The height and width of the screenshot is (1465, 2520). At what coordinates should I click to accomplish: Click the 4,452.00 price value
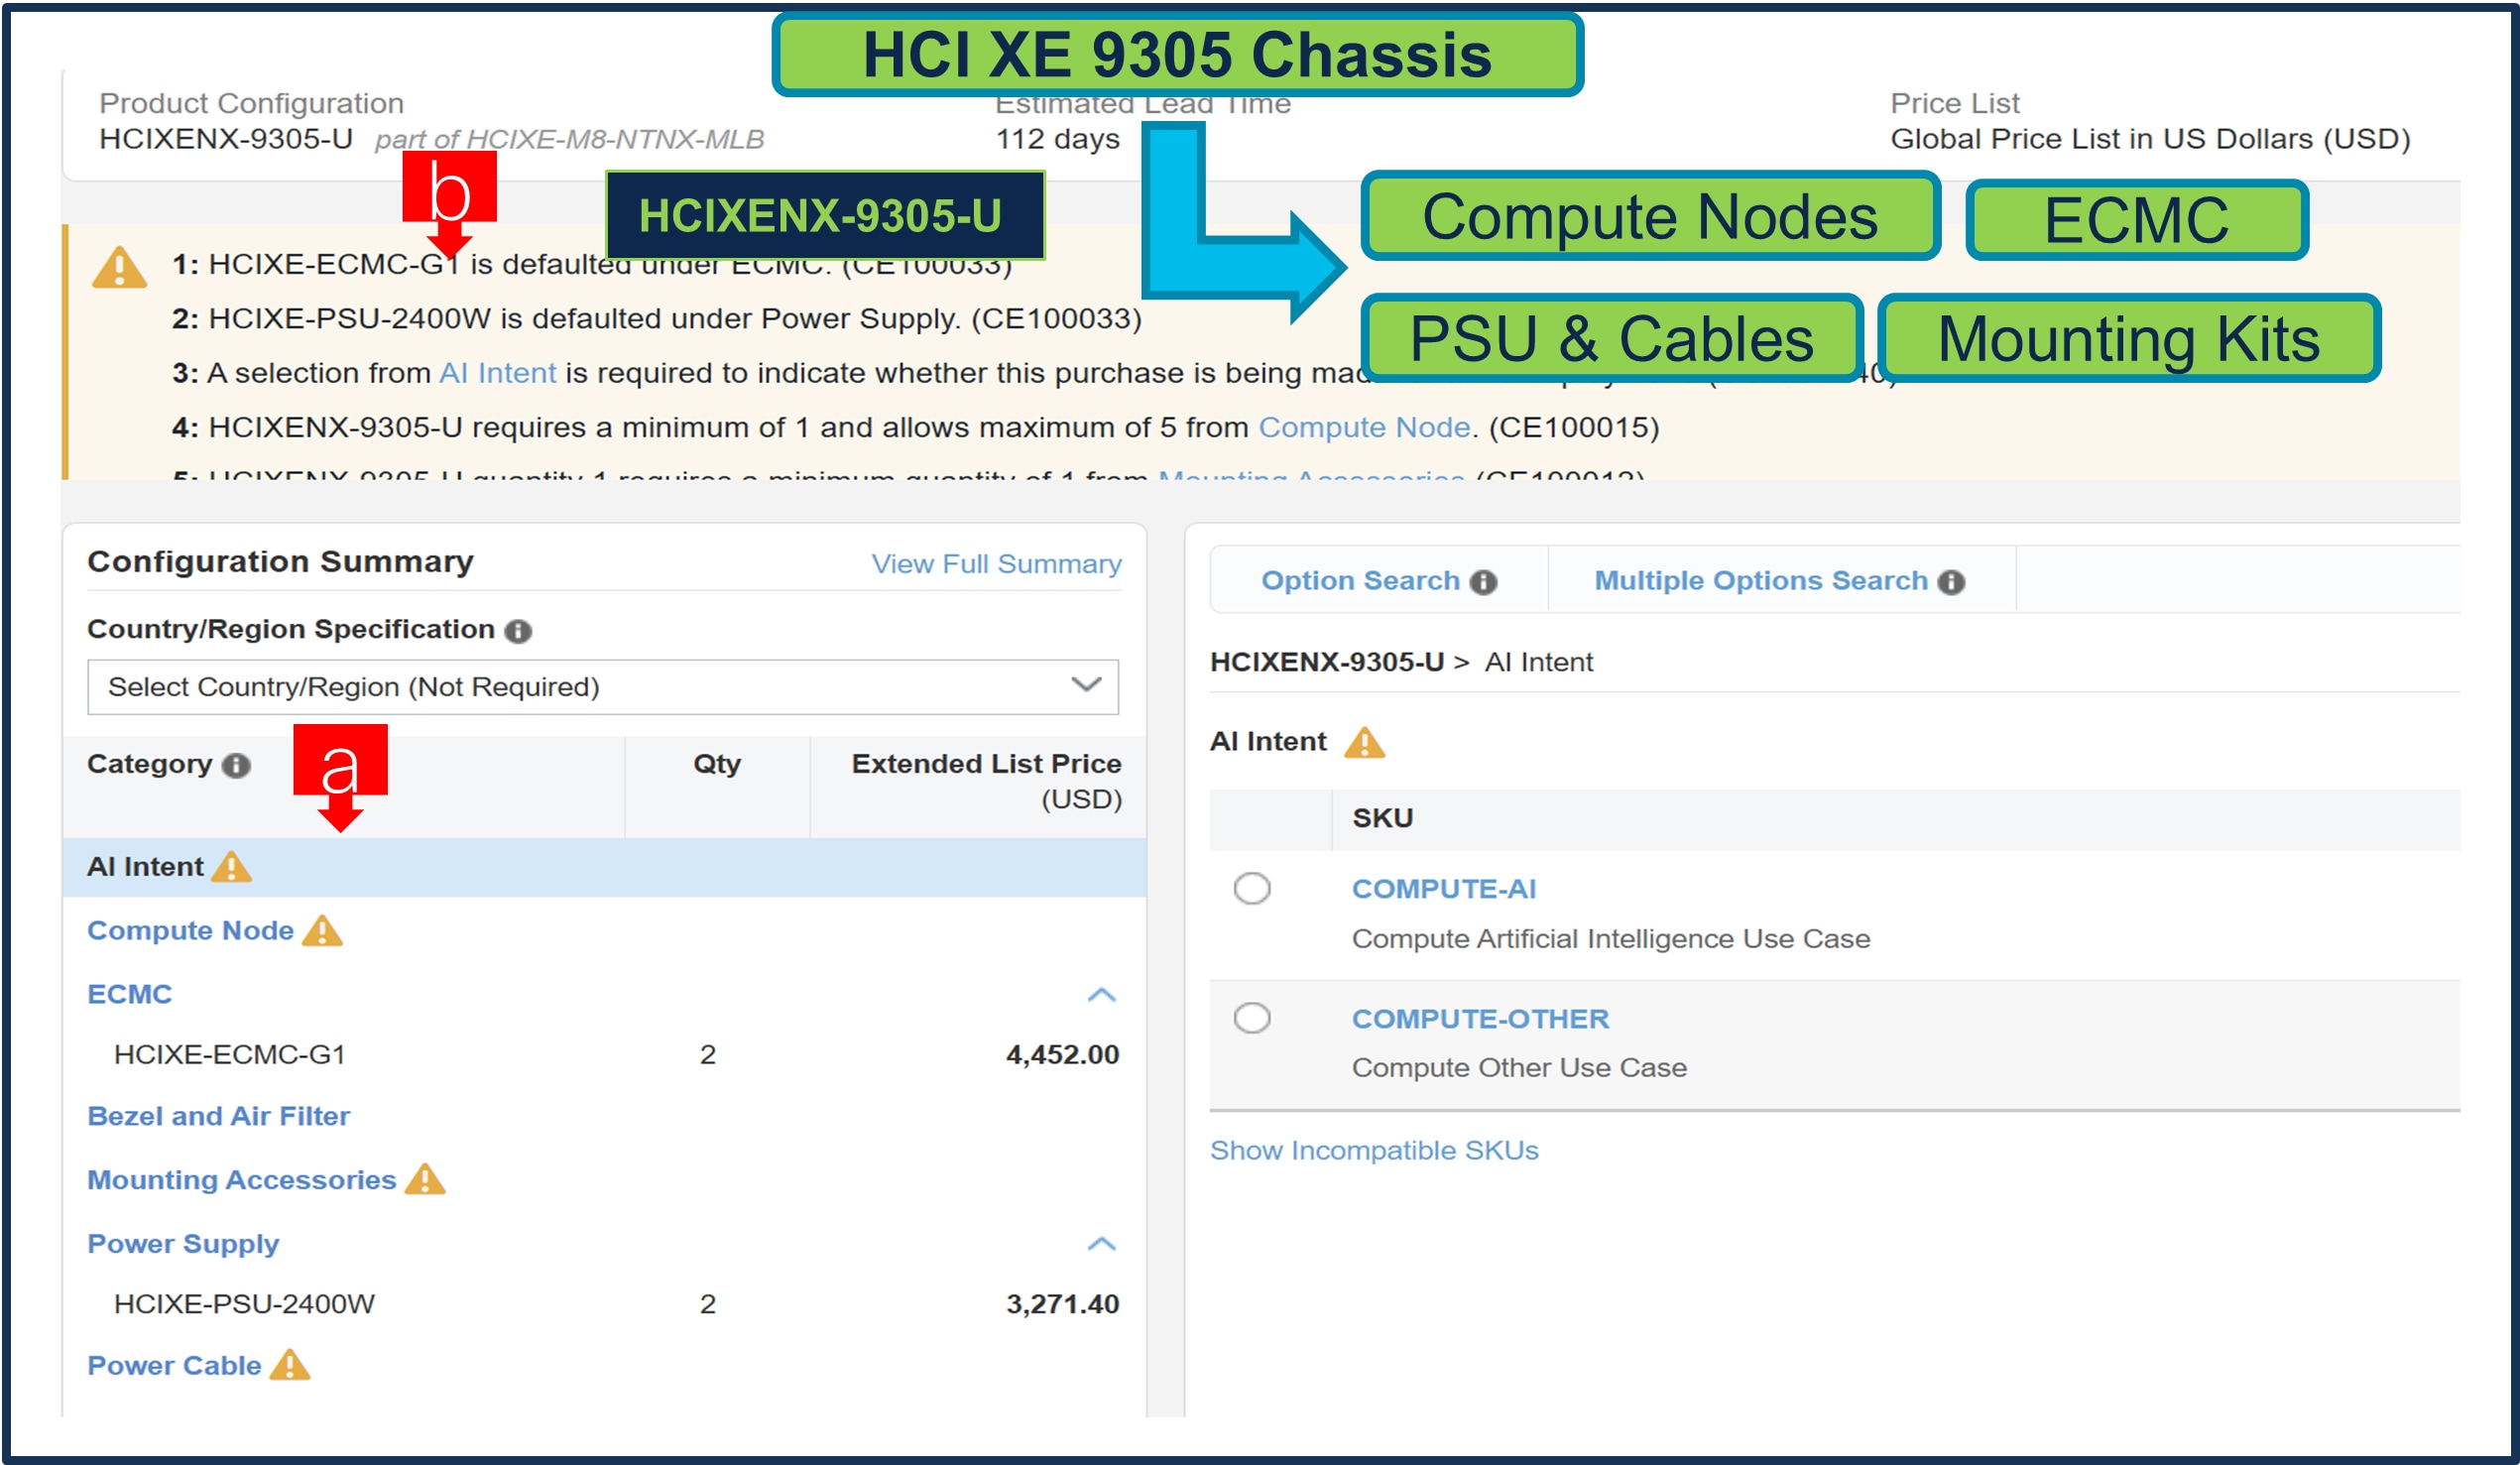[x=1062, y=1055]
